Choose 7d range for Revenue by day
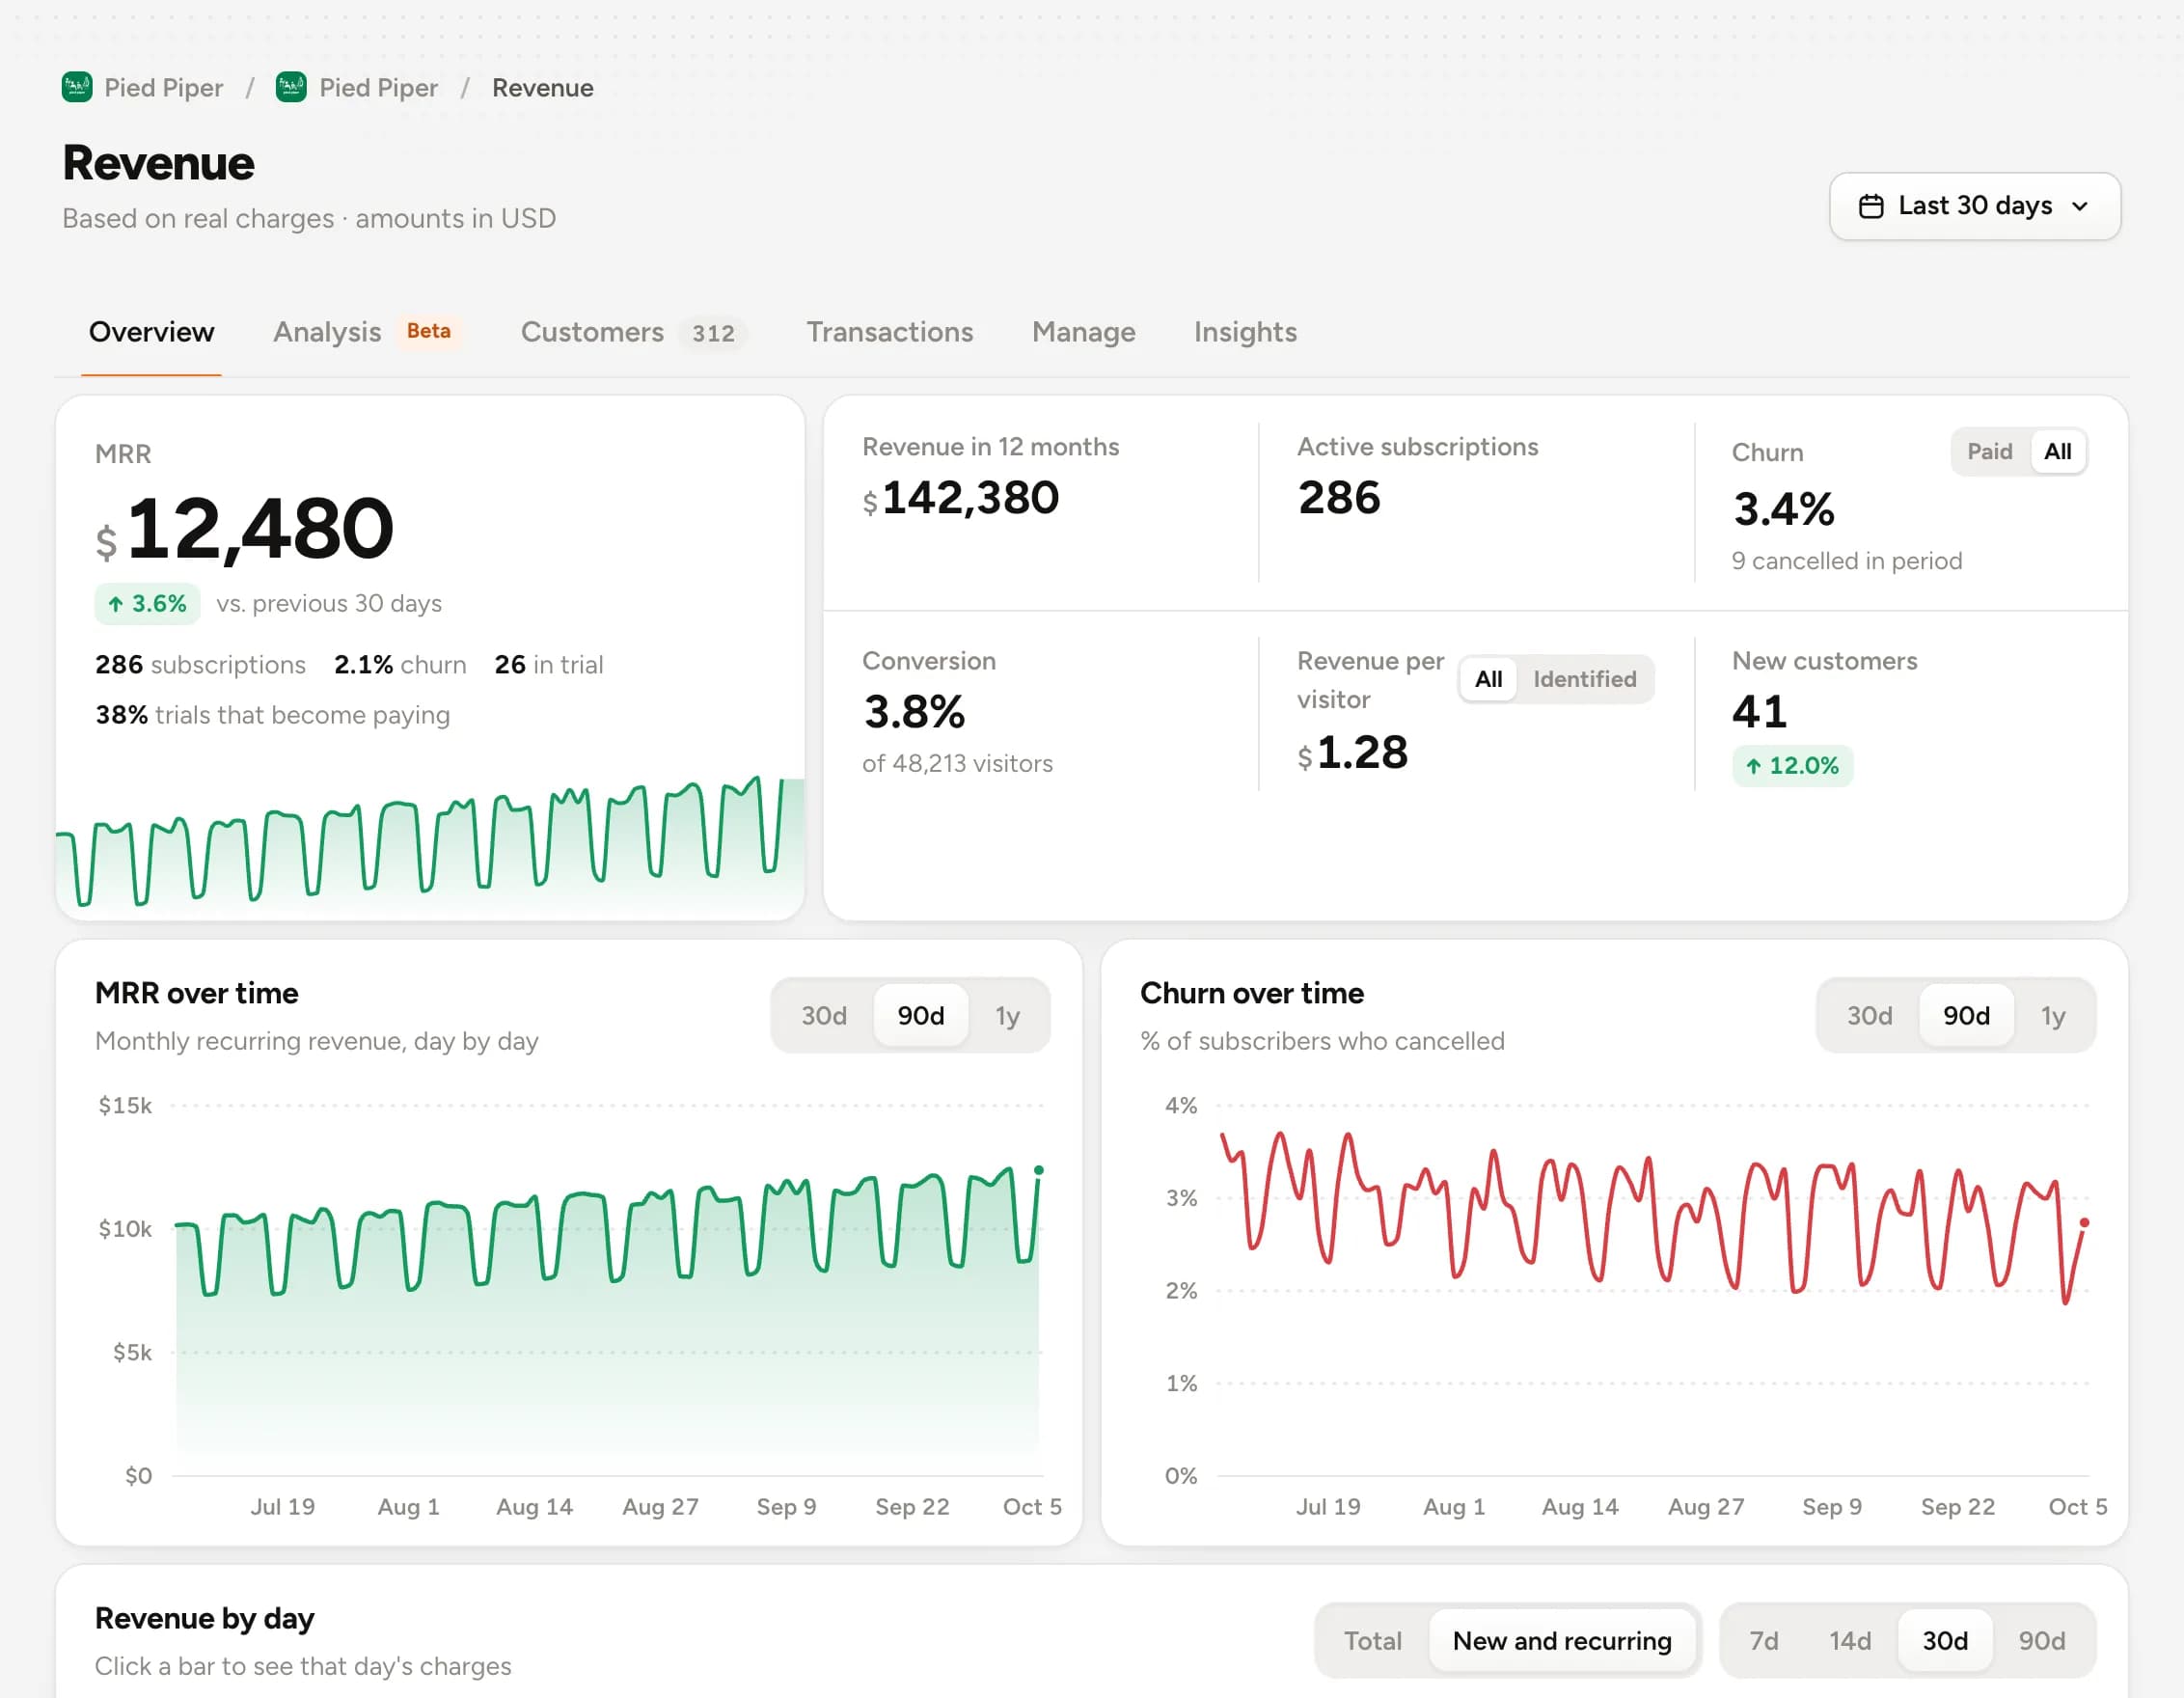This screenshot has width=2184, height=1698. click(x=1763, y=1641)
